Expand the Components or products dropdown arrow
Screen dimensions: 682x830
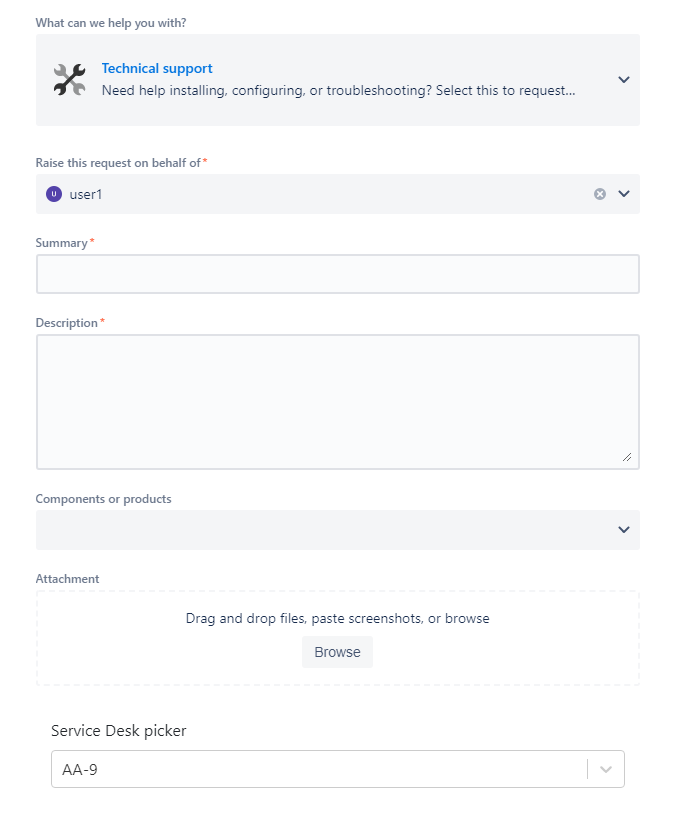(624, 530)
